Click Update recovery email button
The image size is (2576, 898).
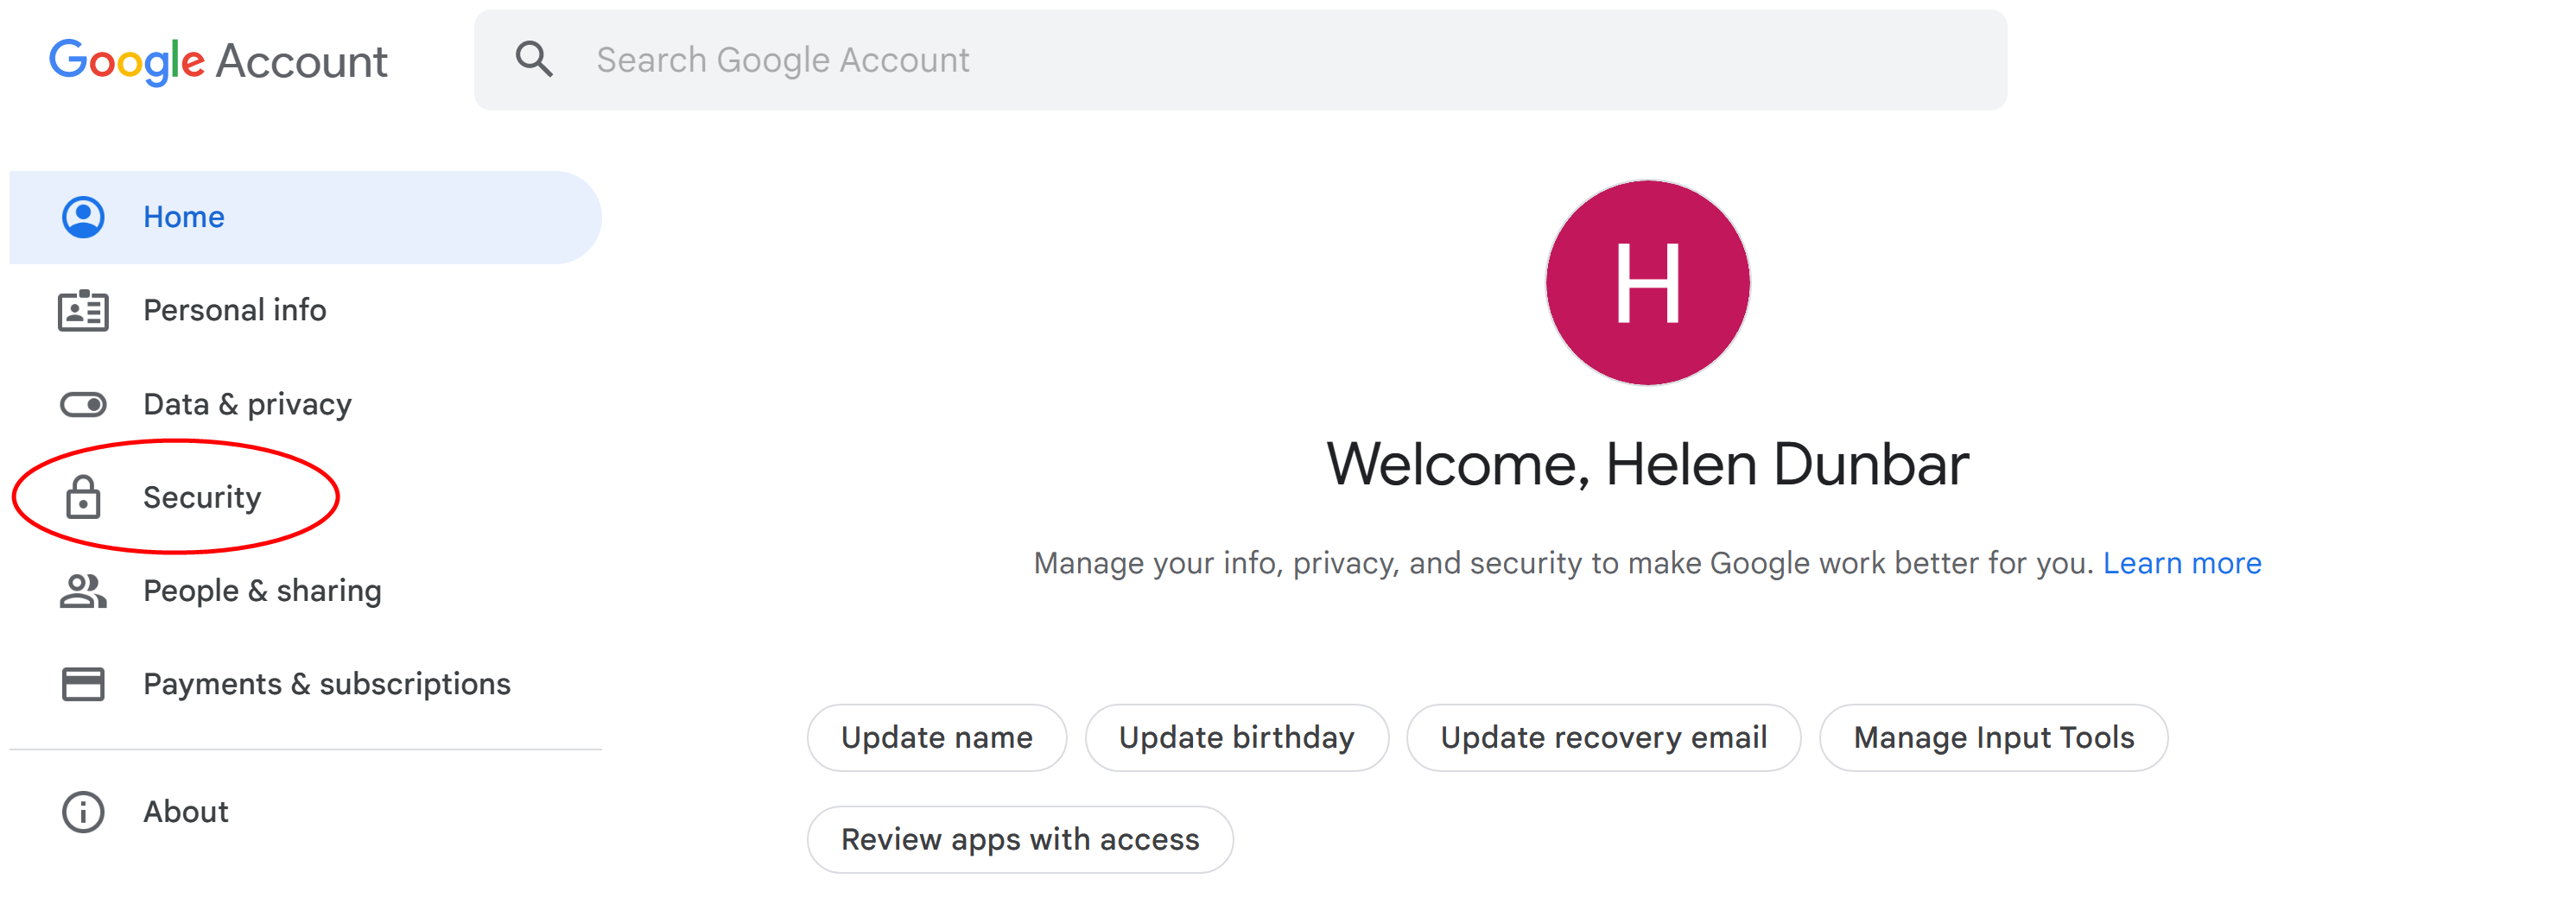(x=1604, y=738)
